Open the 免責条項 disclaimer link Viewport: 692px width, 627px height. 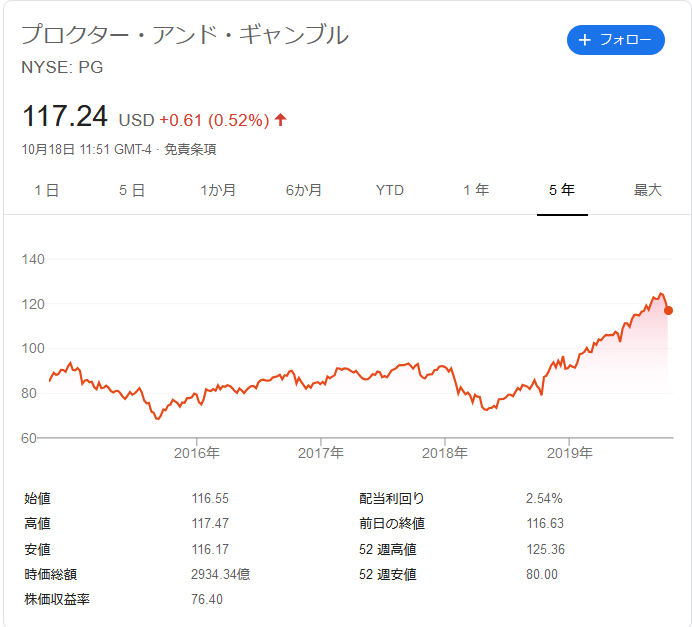click(x=190, y=150)
